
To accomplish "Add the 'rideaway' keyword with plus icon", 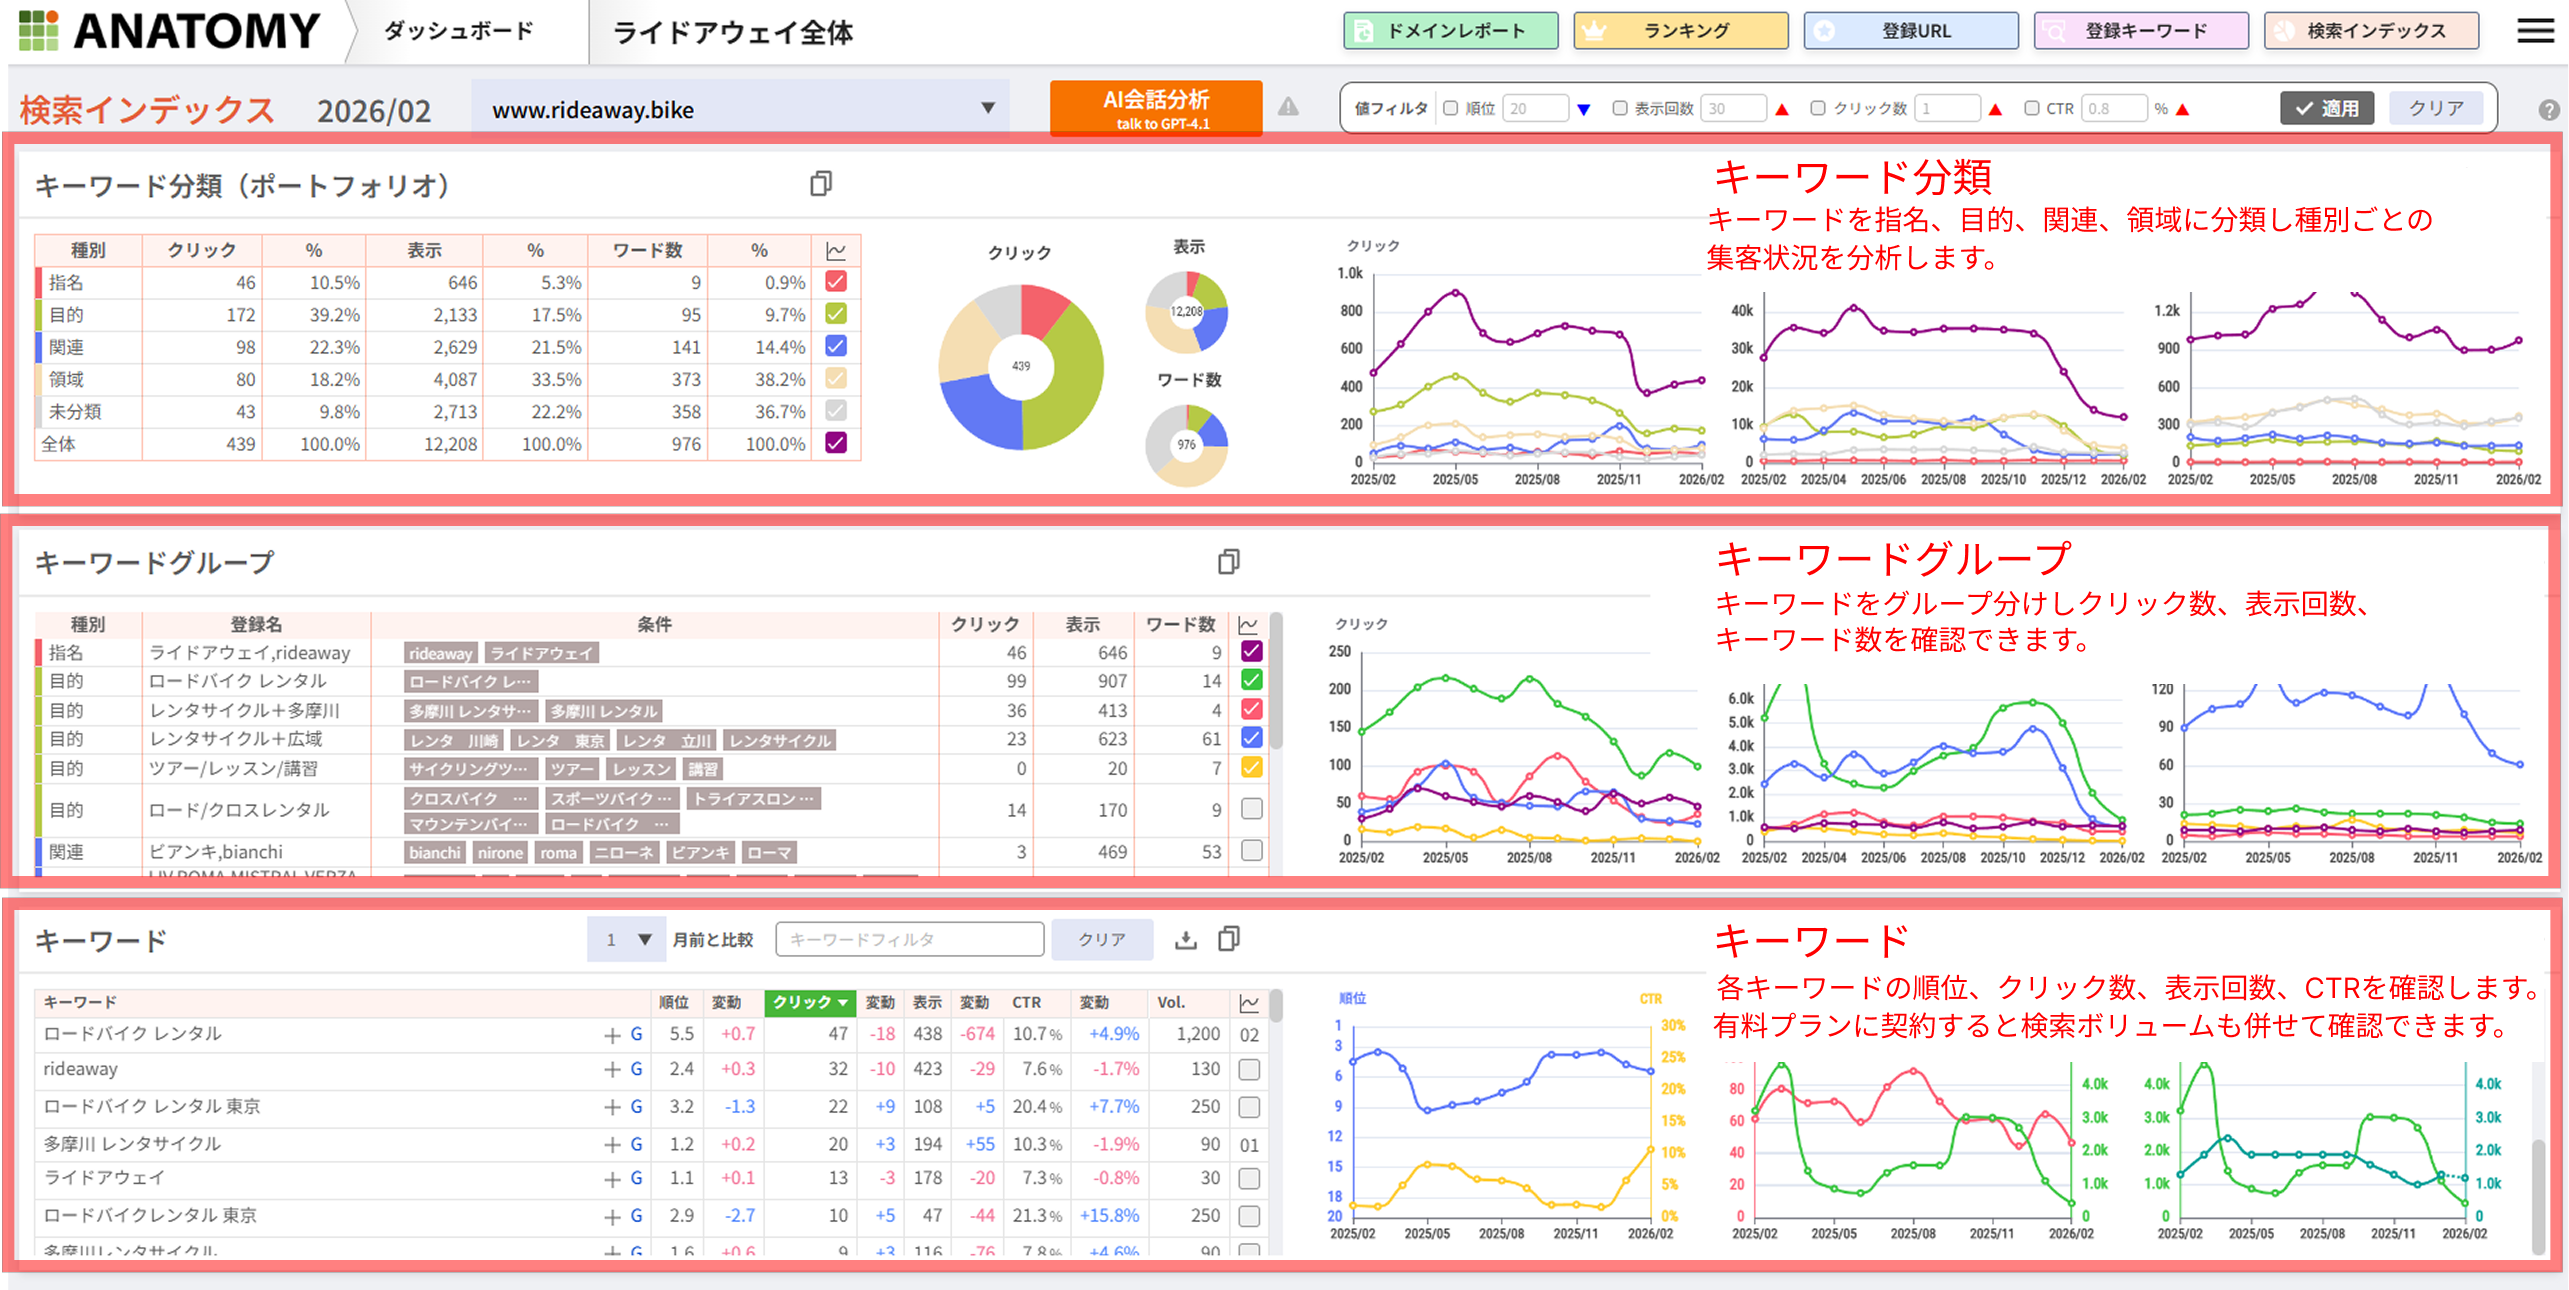I will tap(612, 1070).
